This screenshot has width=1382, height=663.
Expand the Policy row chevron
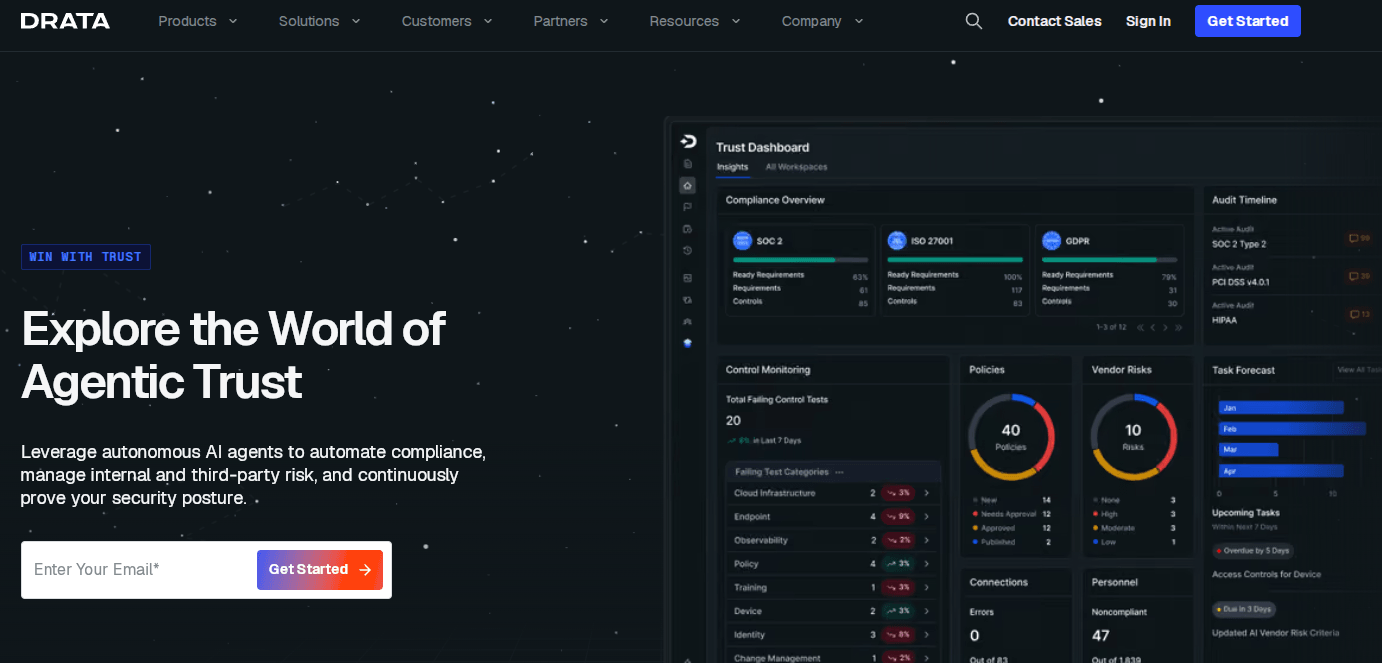(927, 564)
